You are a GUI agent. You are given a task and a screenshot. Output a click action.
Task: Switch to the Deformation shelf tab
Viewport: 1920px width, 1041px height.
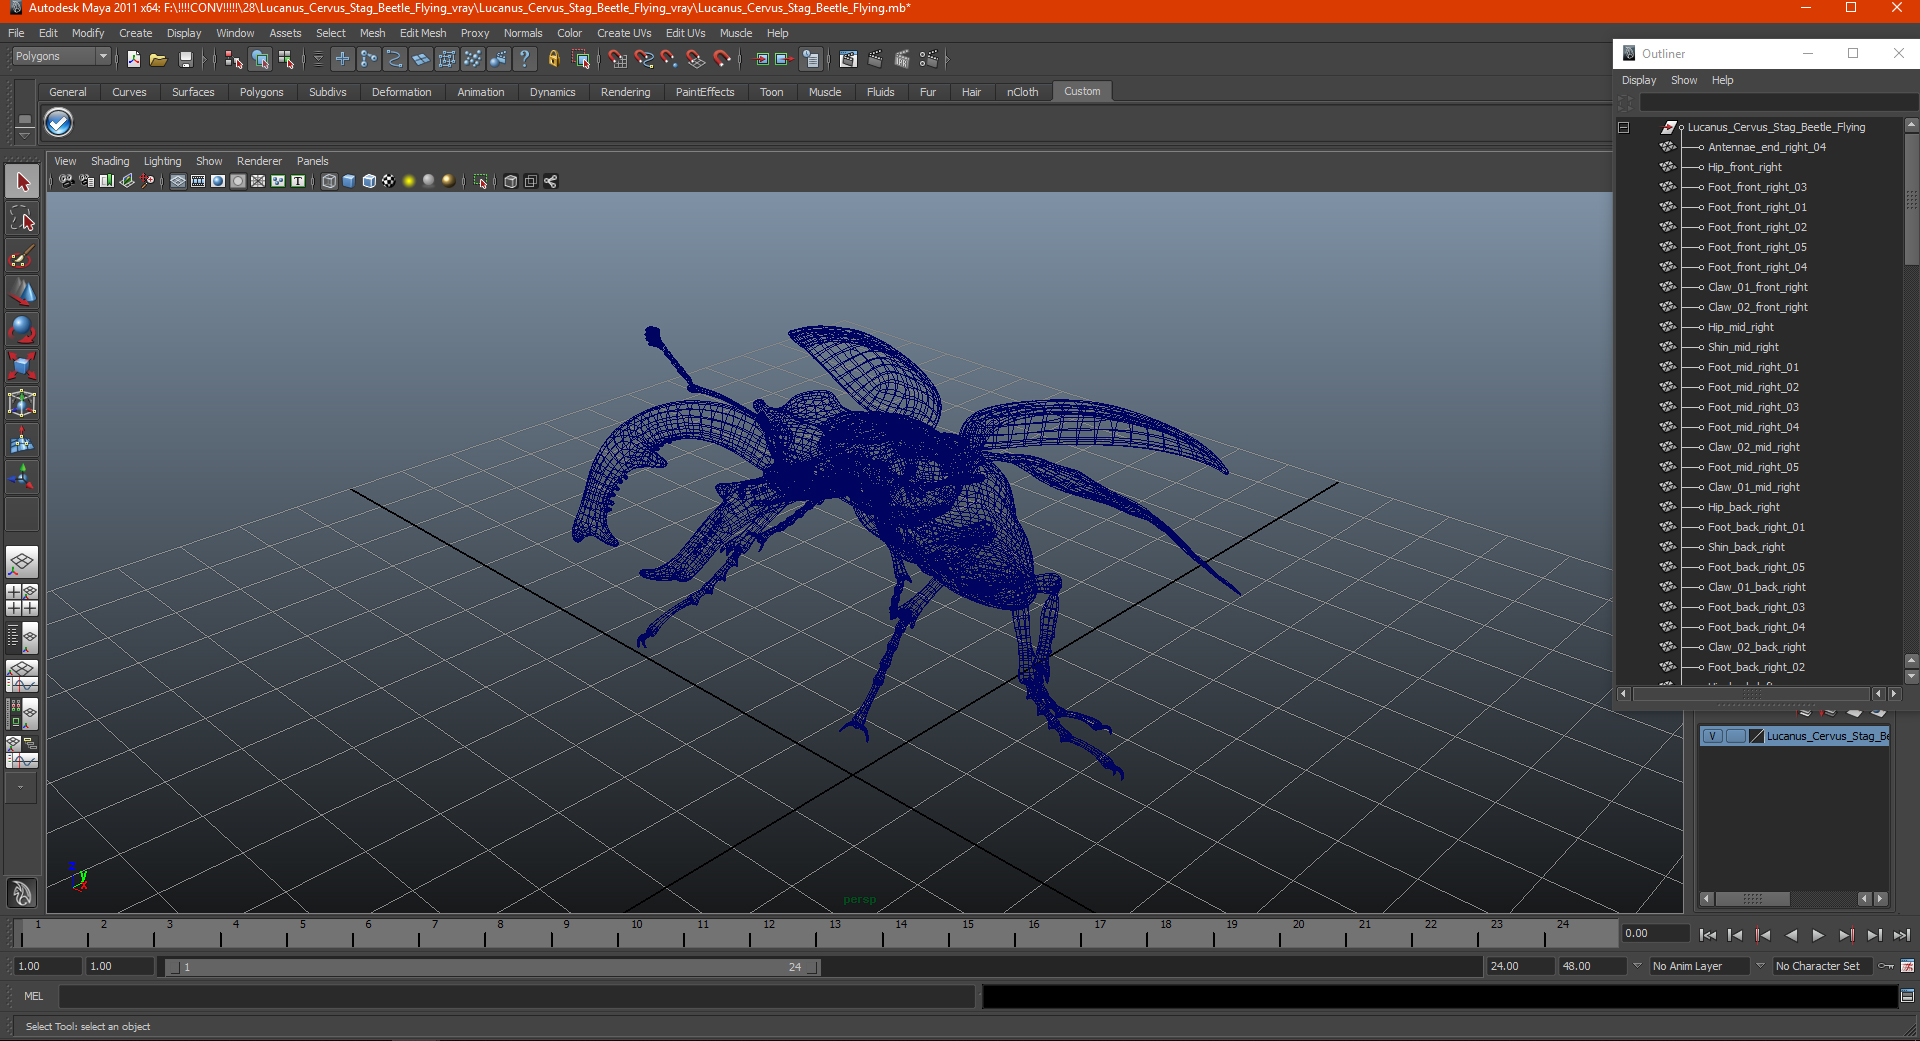pos(401,92)
